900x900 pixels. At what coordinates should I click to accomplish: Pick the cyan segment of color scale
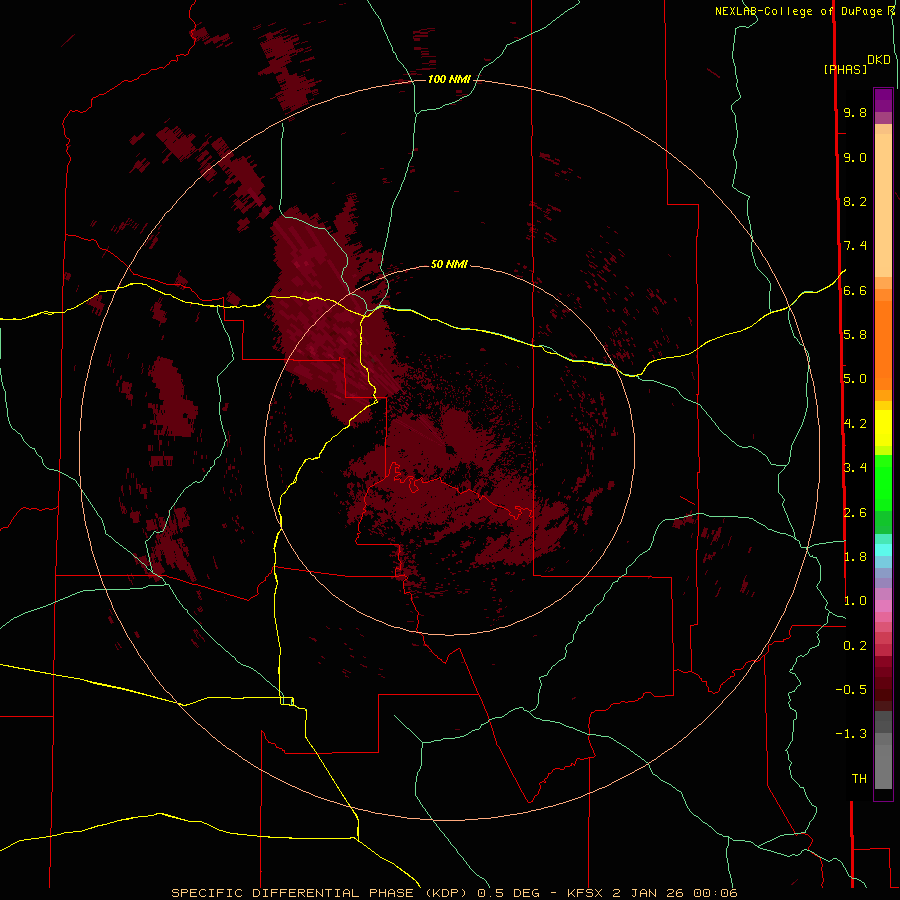(883, 550)
